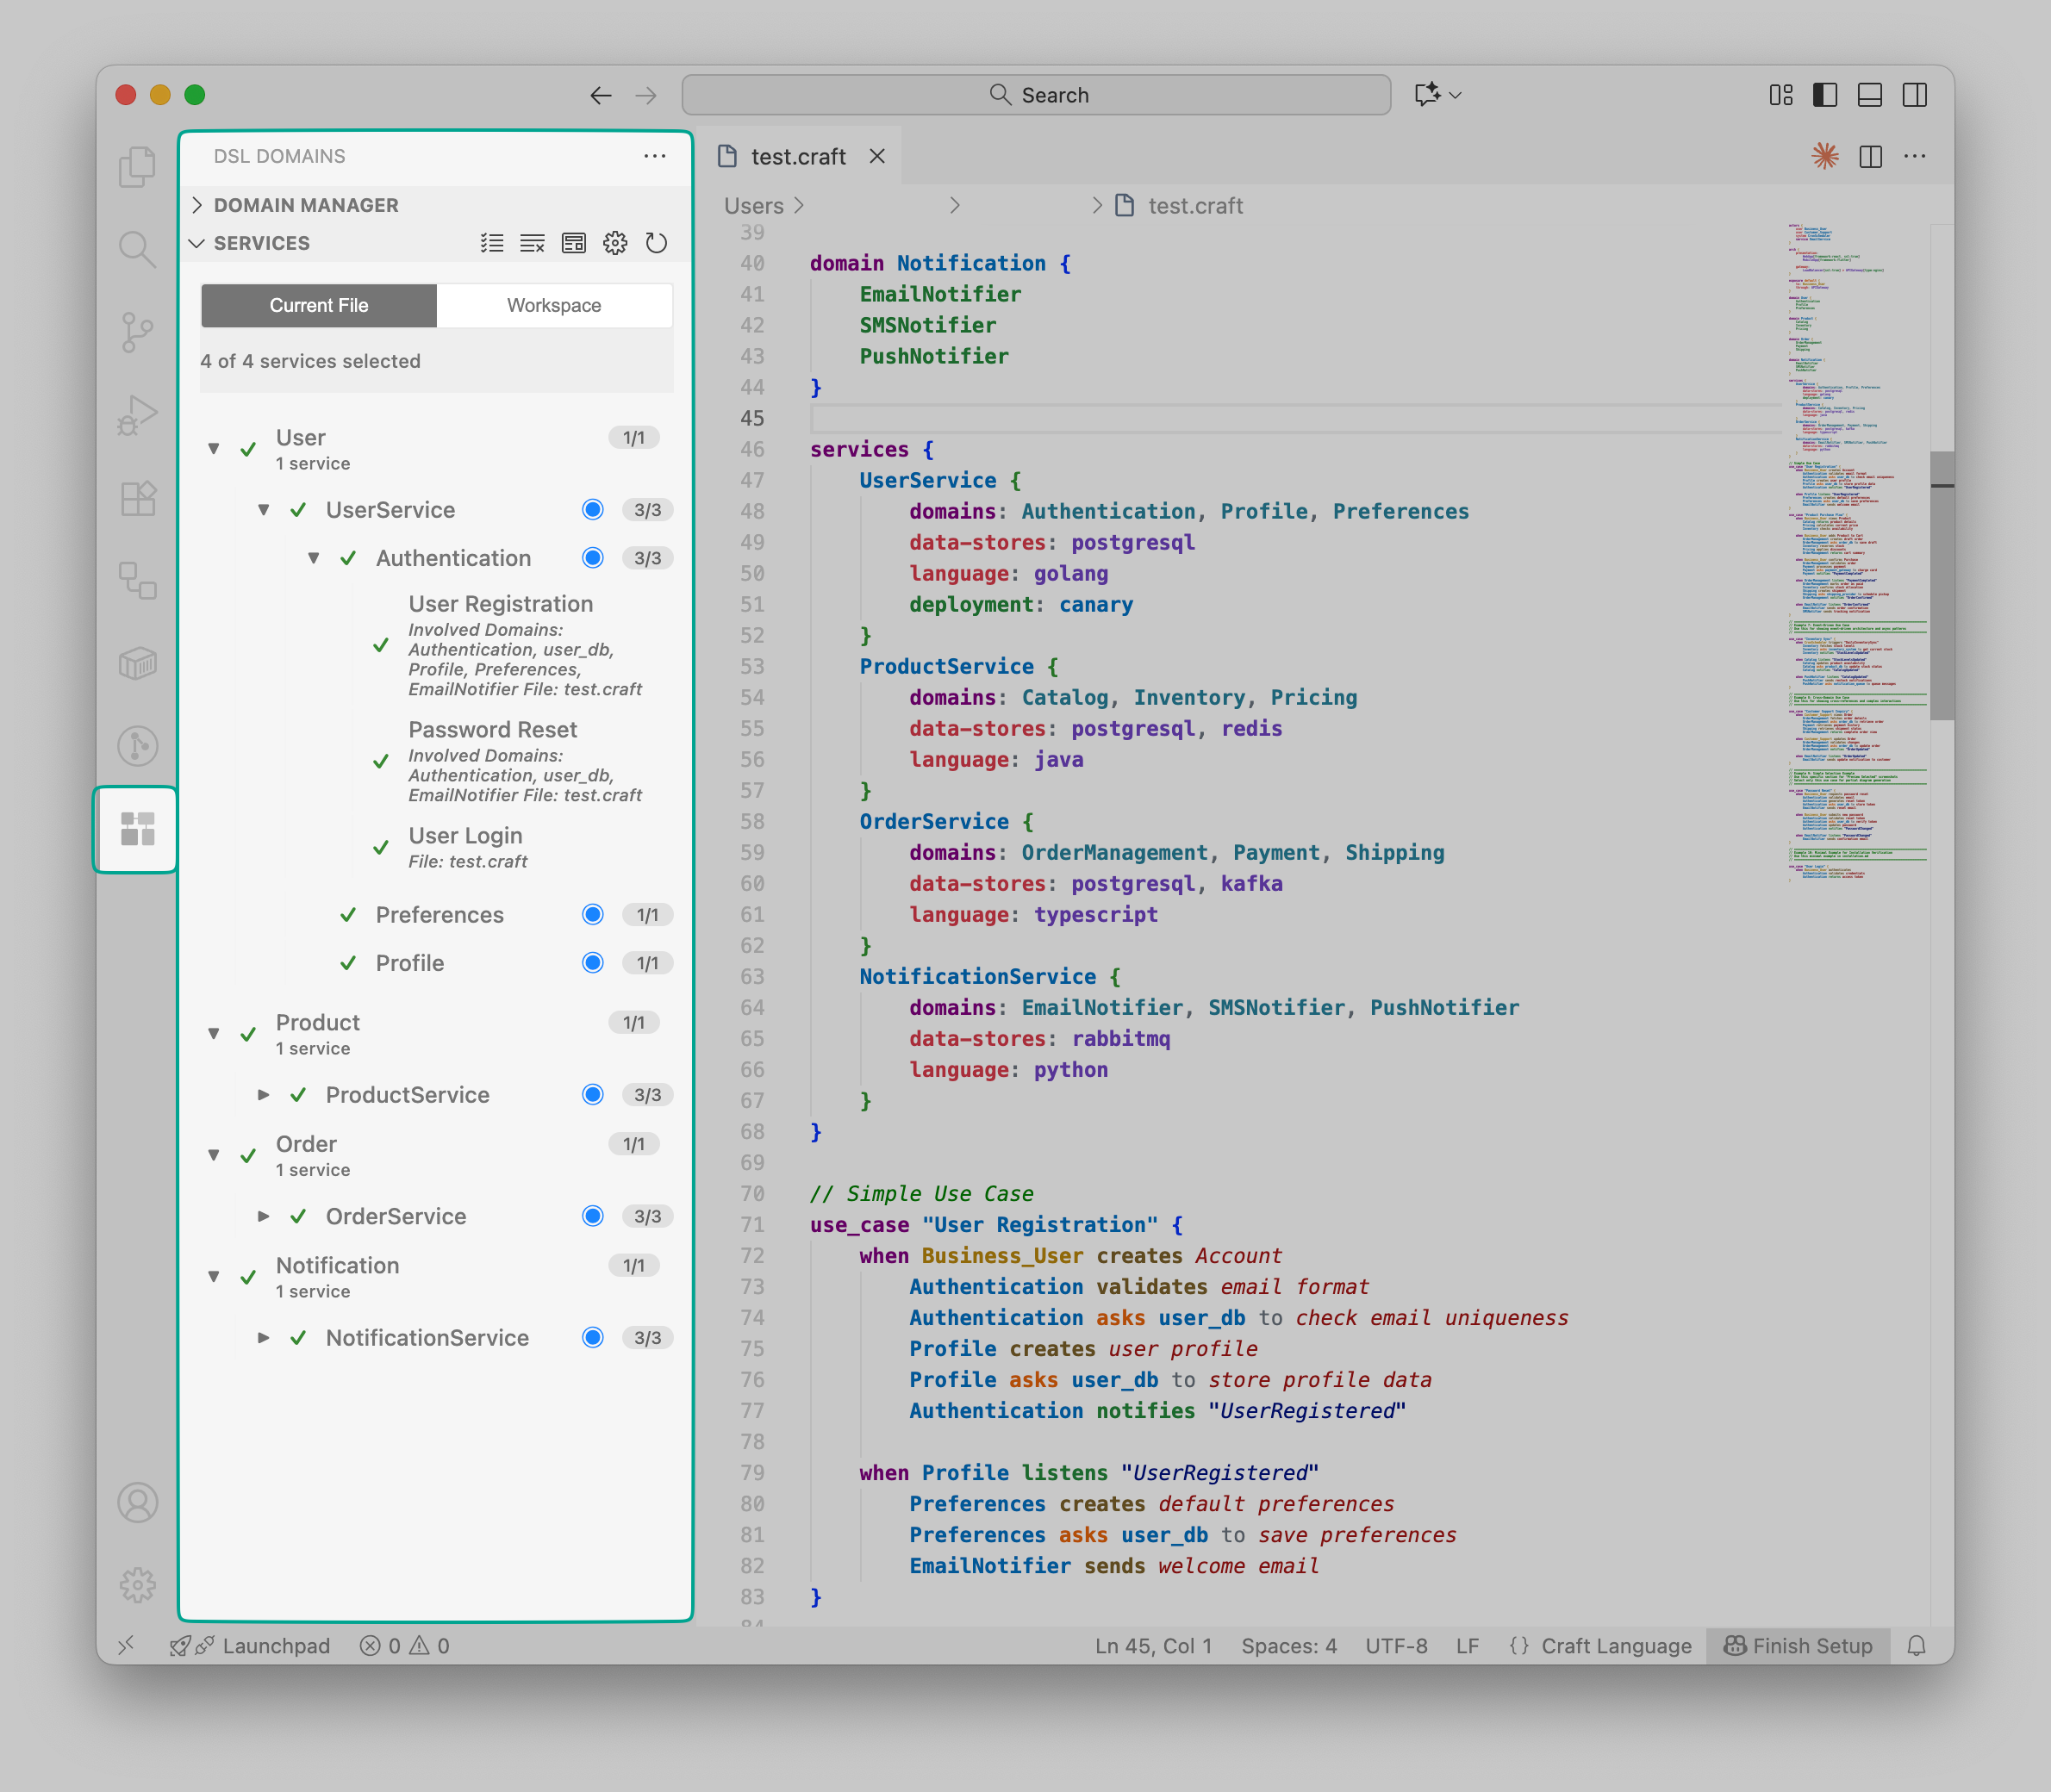This screenshot has width=2051, height=1792.
Task: Select the test.craft editor tab
Action: [x=797, y=157]
